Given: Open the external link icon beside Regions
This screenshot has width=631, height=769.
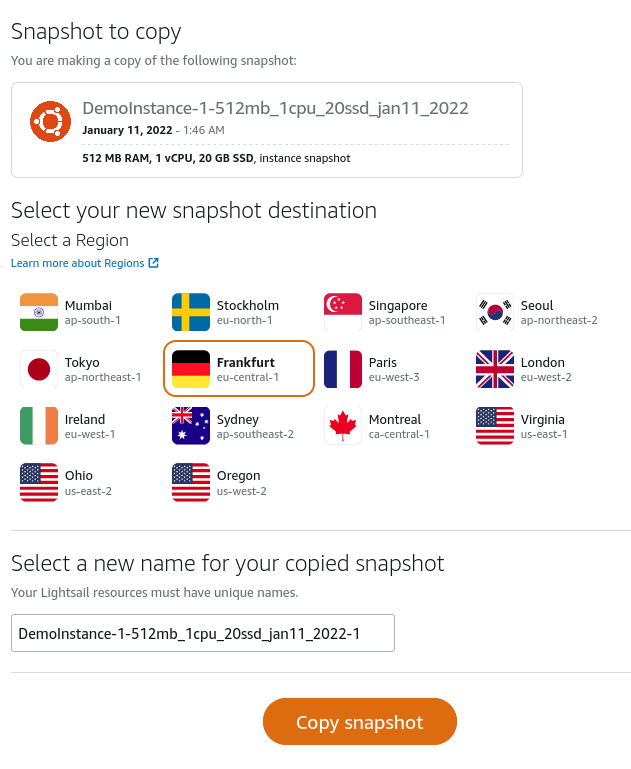Looking at the screenshot, I should click(x=153, y=263).
